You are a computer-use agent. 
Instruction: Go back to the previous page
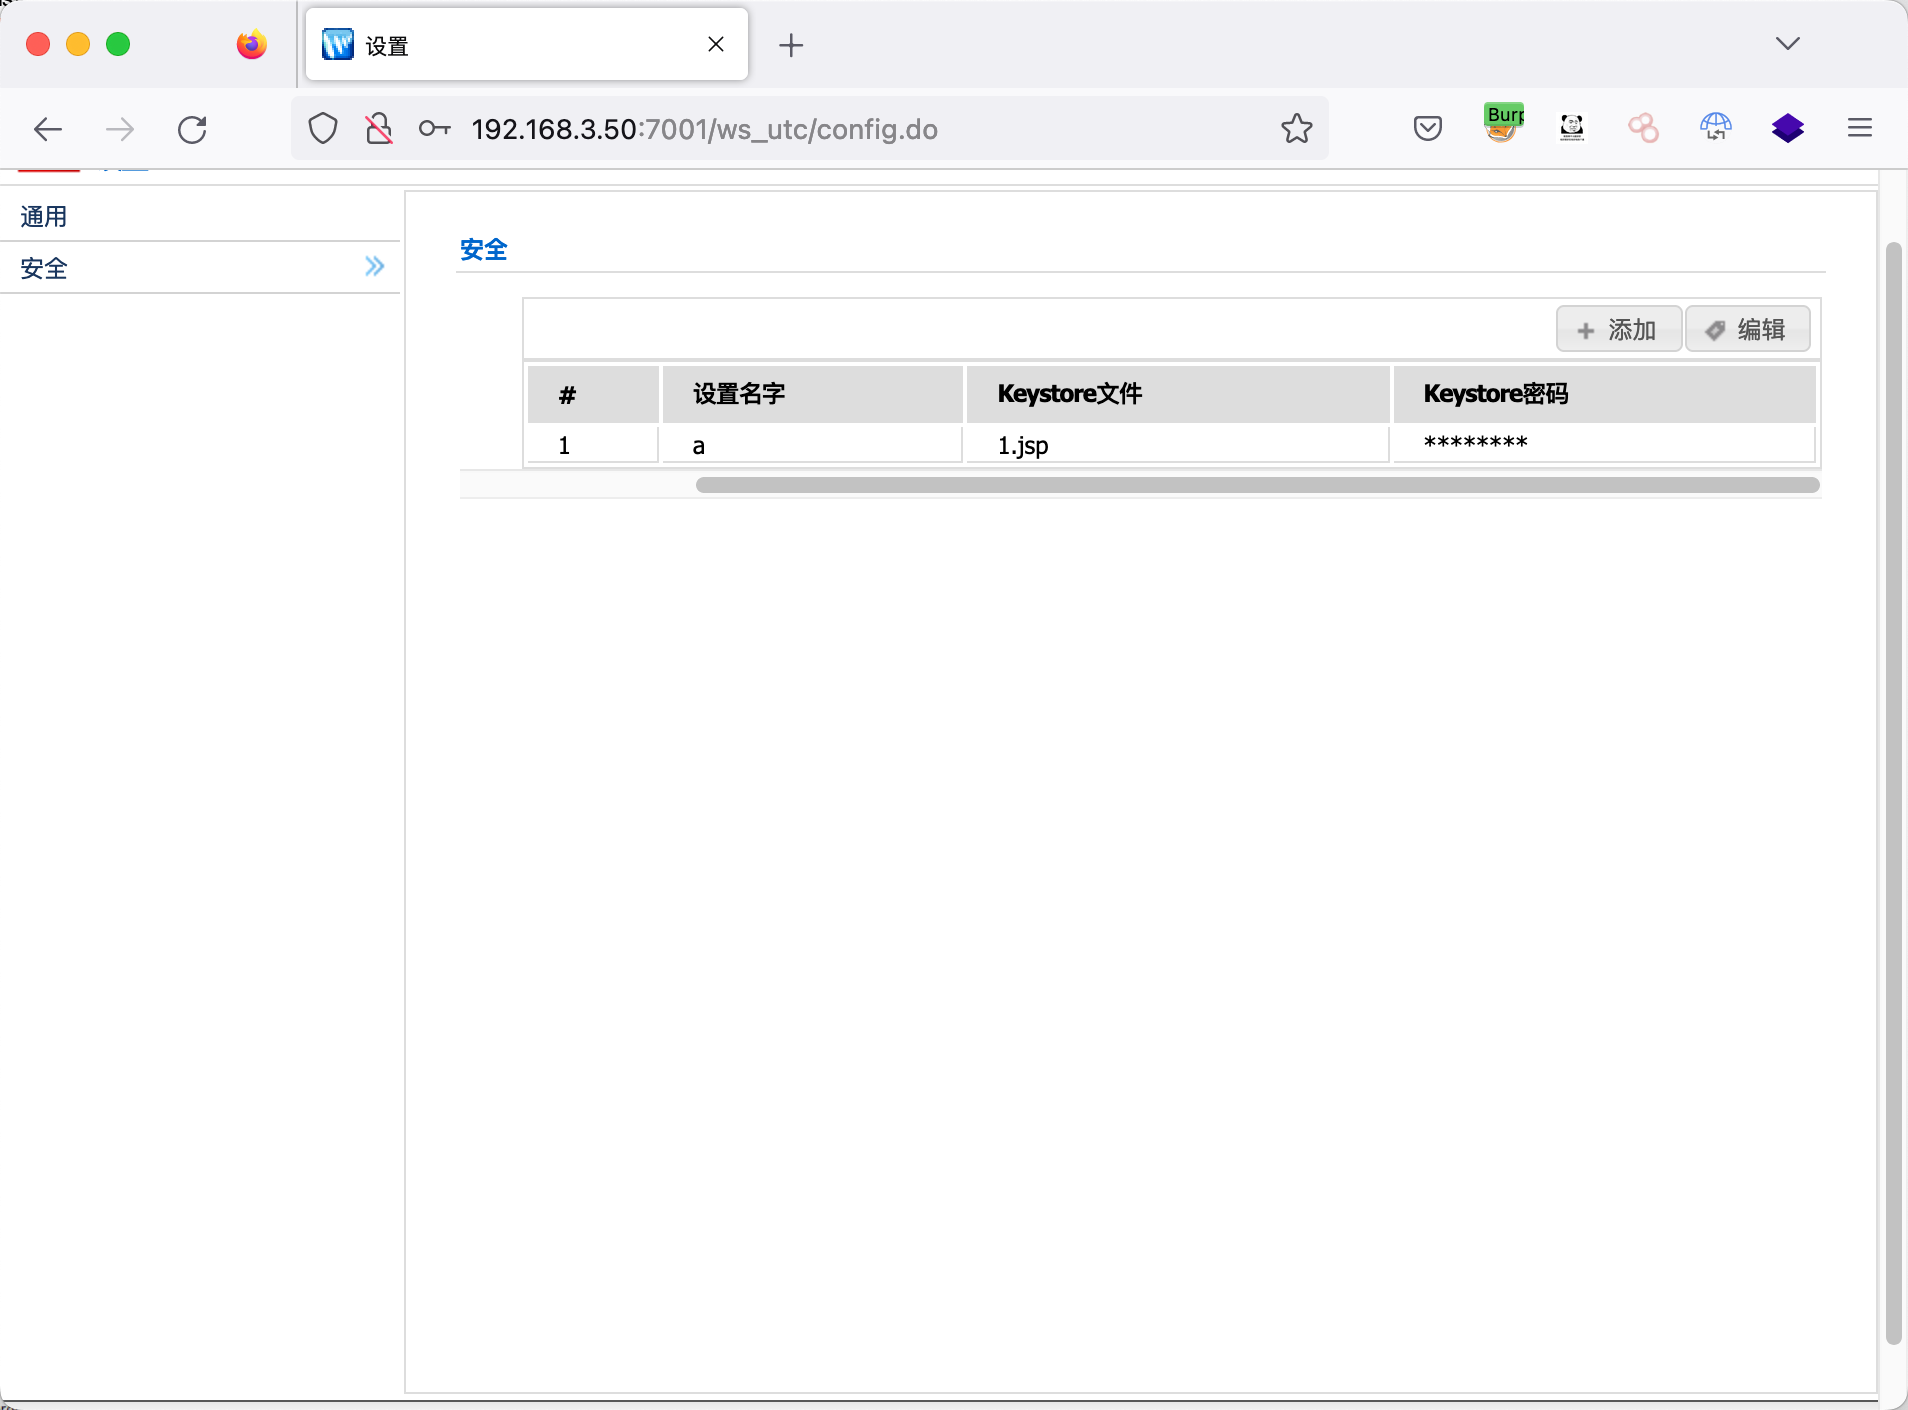(48, 129)
